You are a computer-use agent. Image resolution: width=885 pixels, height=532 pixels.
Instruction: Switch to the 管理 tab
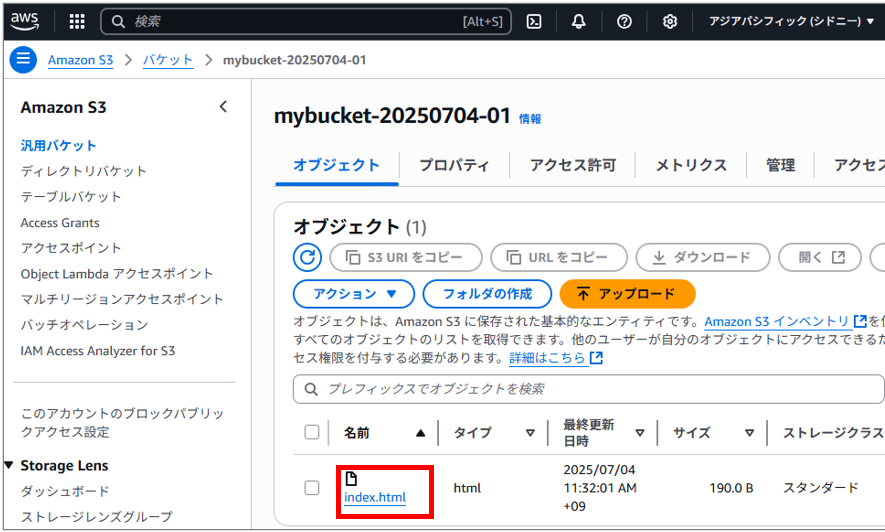(x=781, y=165)
